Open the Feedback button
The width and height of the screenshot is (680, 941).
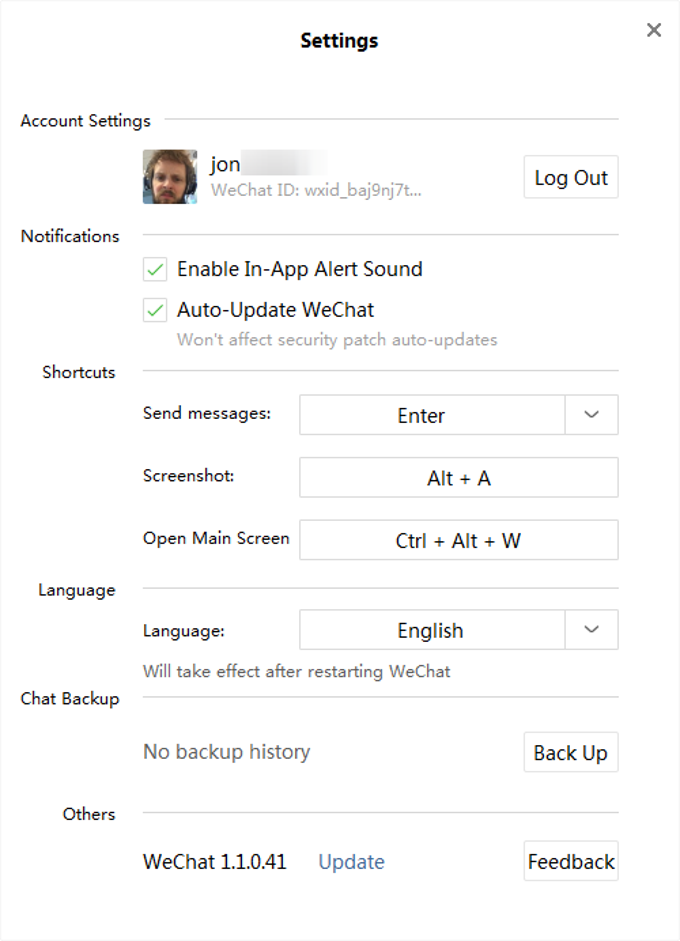click(x=570, y=862)
